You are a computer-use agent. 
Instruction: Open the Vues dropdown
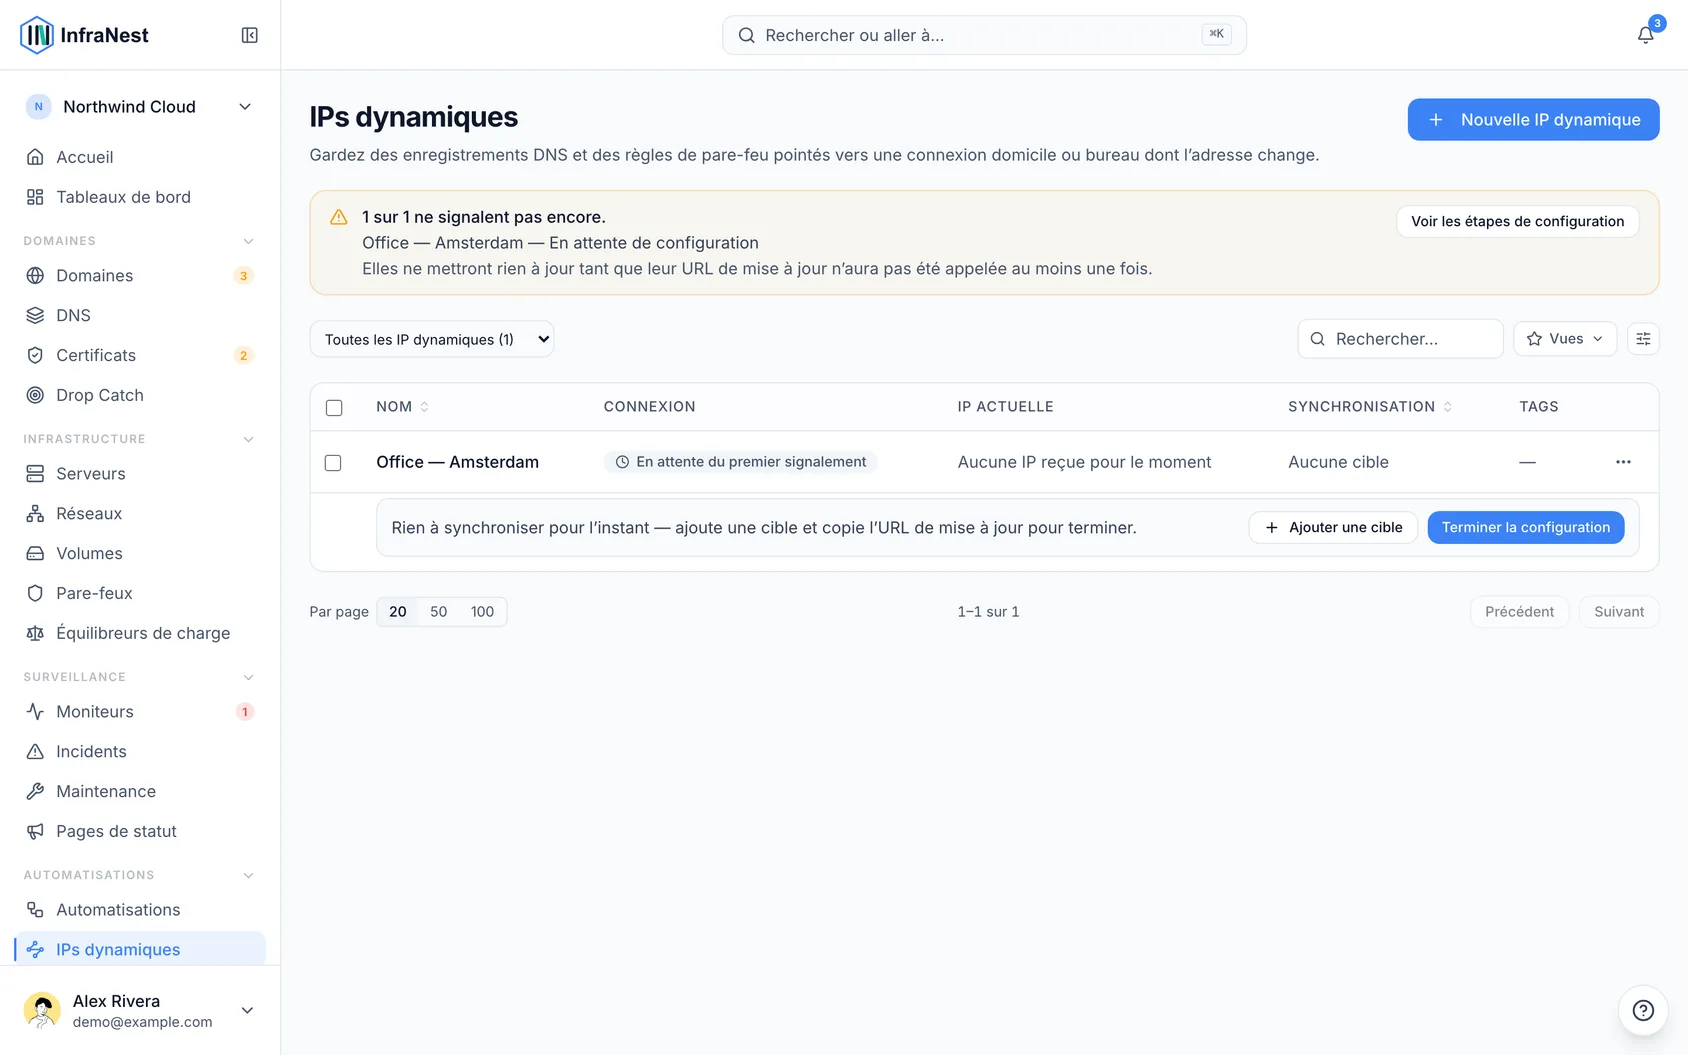pos(1565,339)
